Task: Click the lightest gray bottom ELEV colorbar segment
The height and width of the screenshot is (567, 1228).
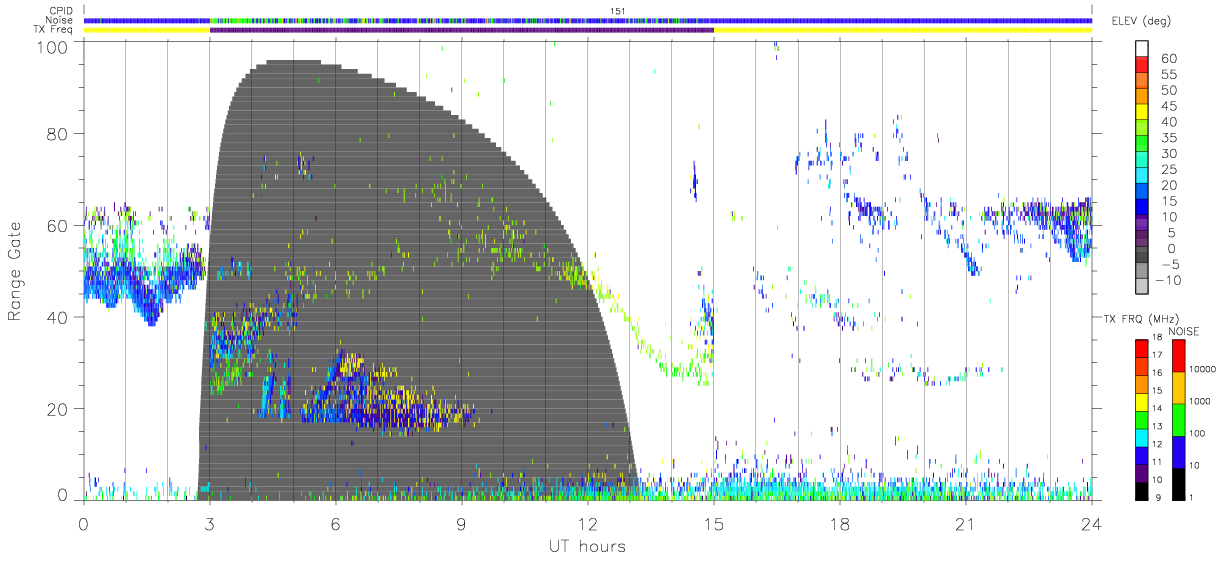Action: point(1142,286)
